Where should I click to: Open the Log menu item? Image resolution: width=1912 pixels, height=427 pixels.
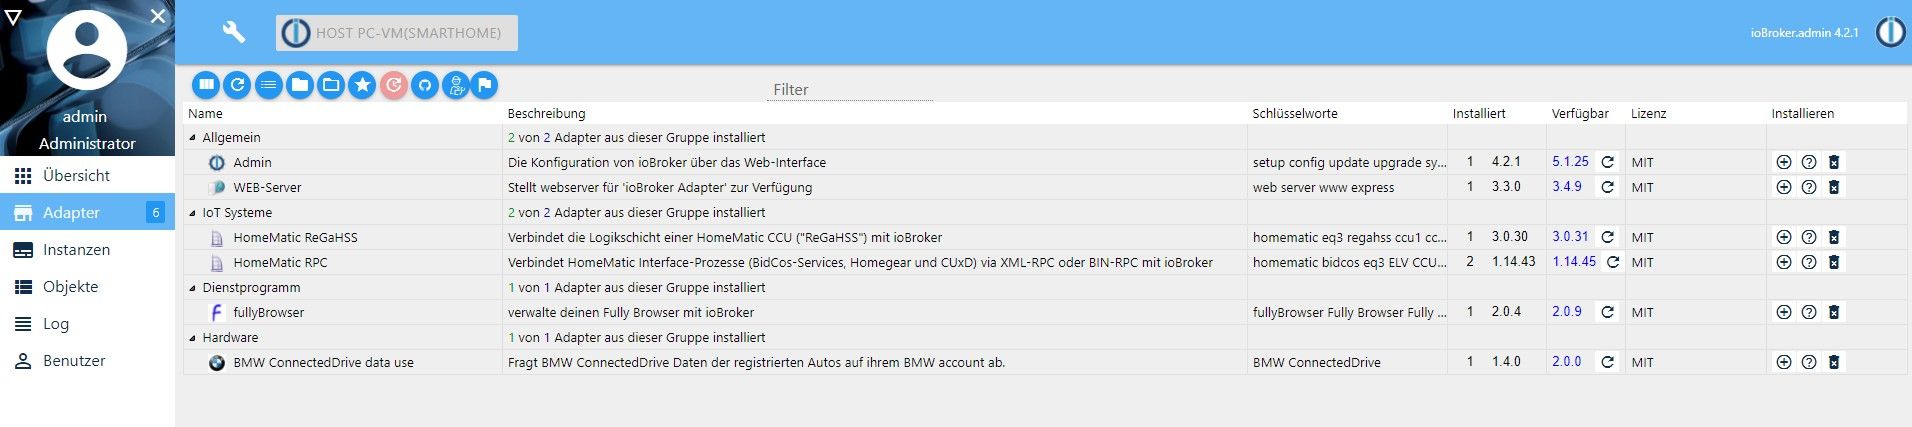(56, 324)
